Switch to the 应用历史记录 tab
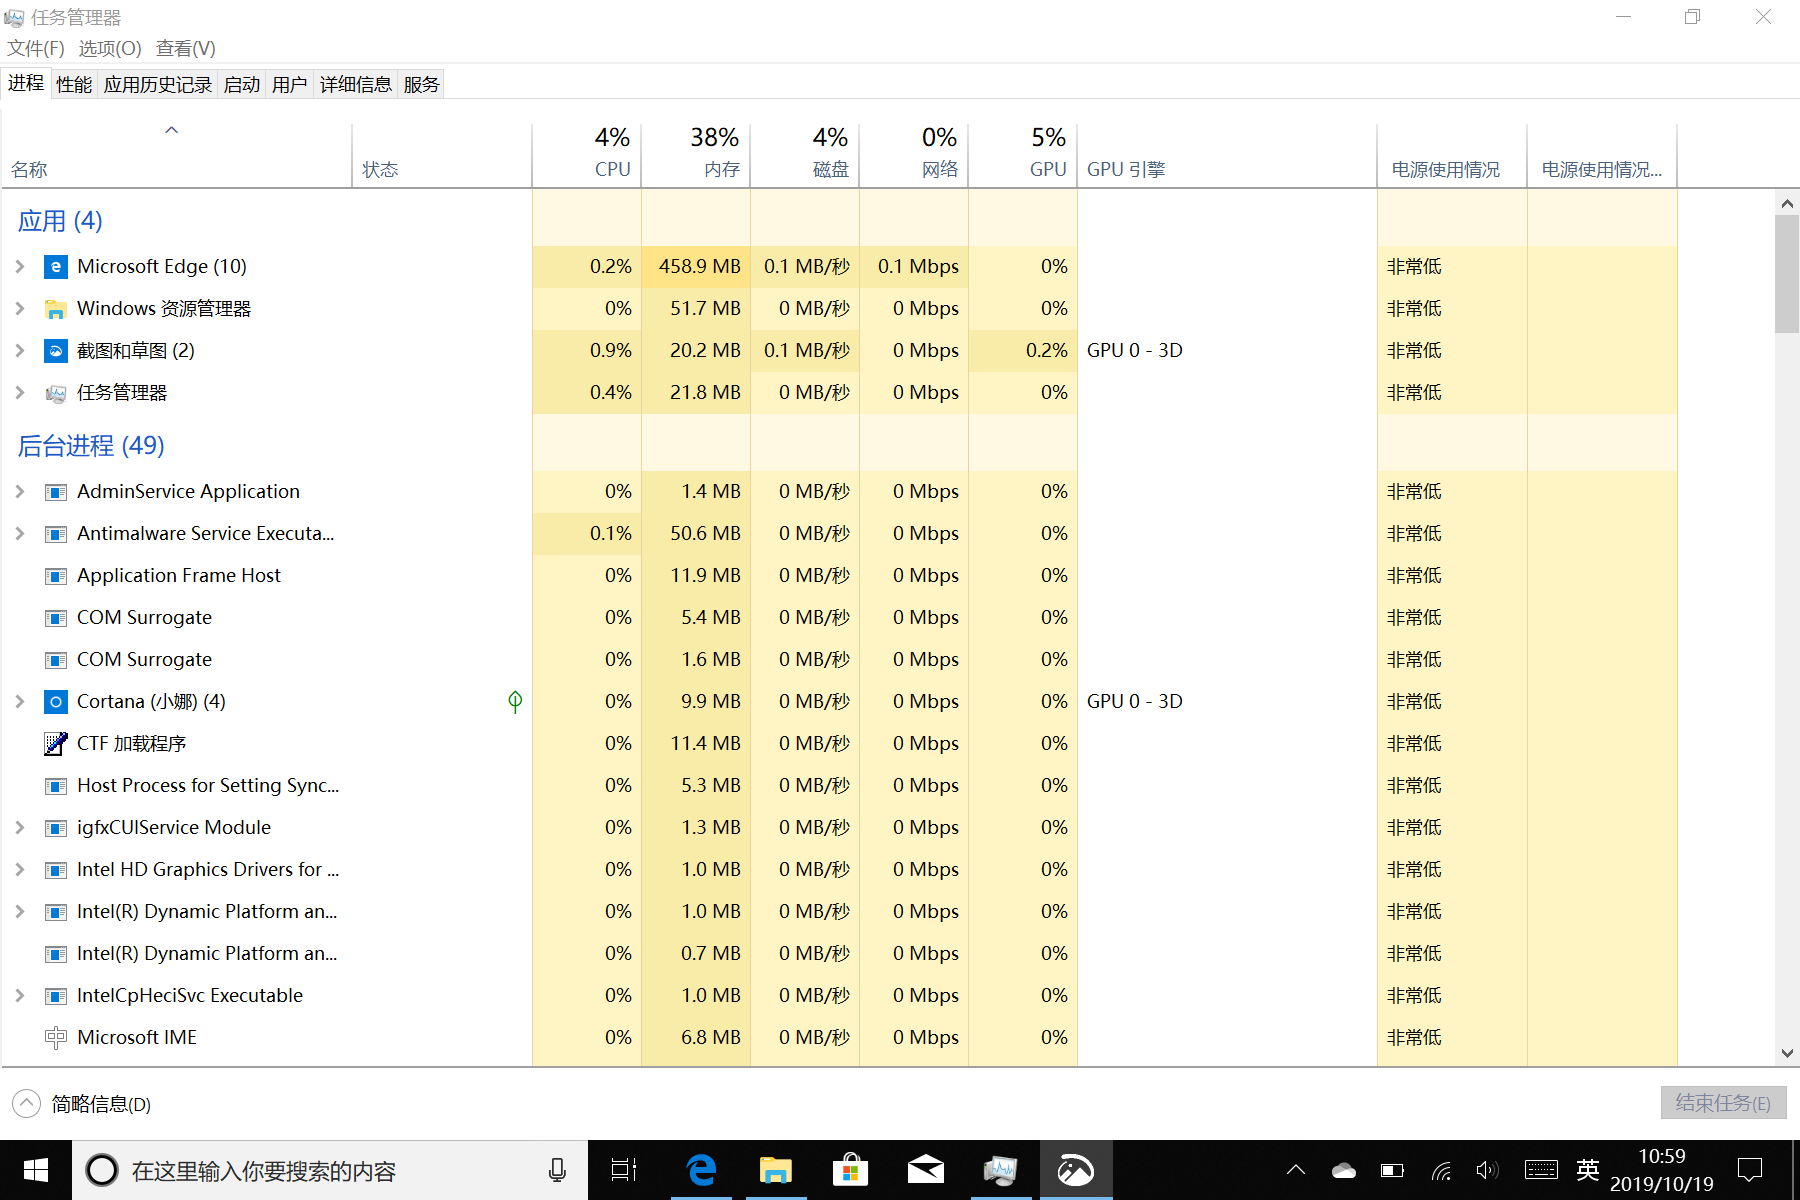 click(158, 85)
